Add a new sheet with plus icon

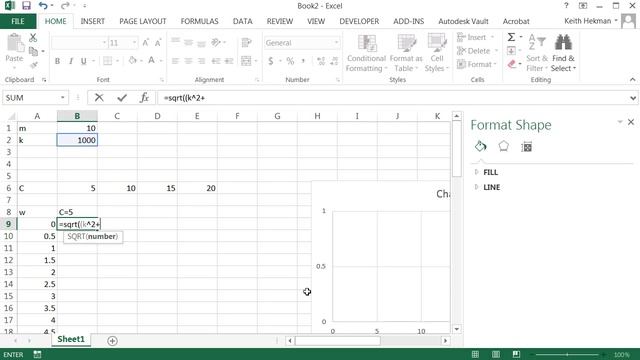tap(112, 340)
